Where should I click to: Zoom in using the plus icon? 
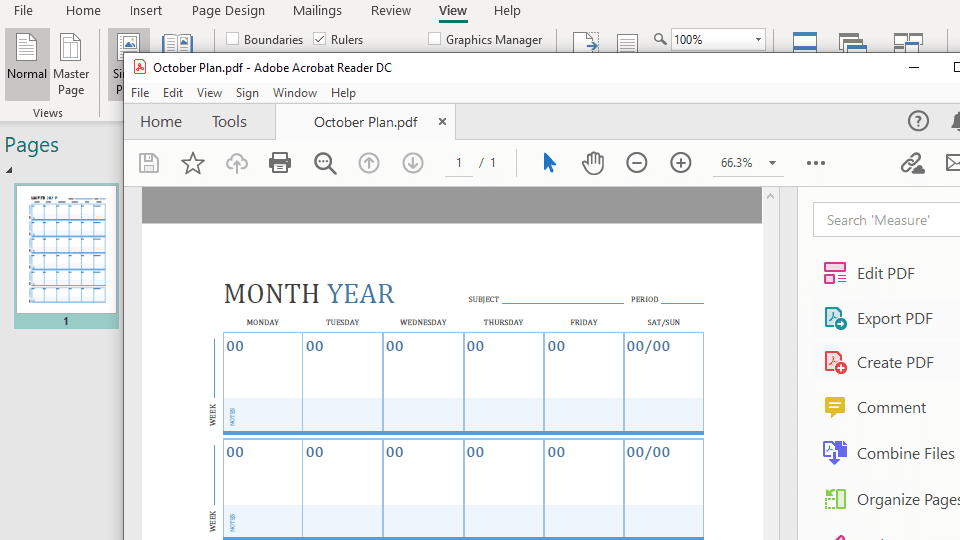tap(681, 163)
